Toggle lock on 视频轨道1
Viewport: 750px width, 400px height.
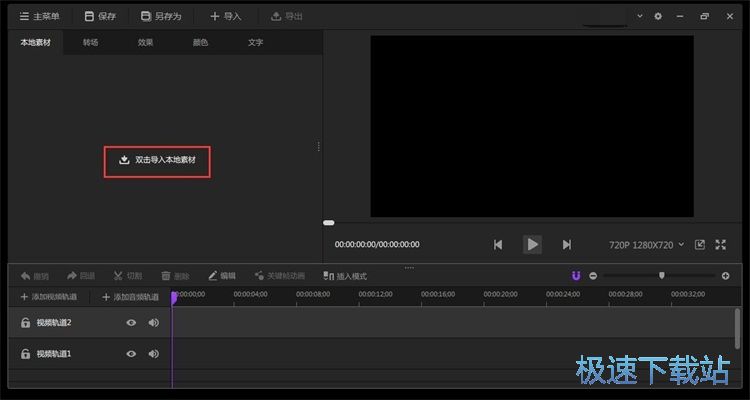coord(25,355)
